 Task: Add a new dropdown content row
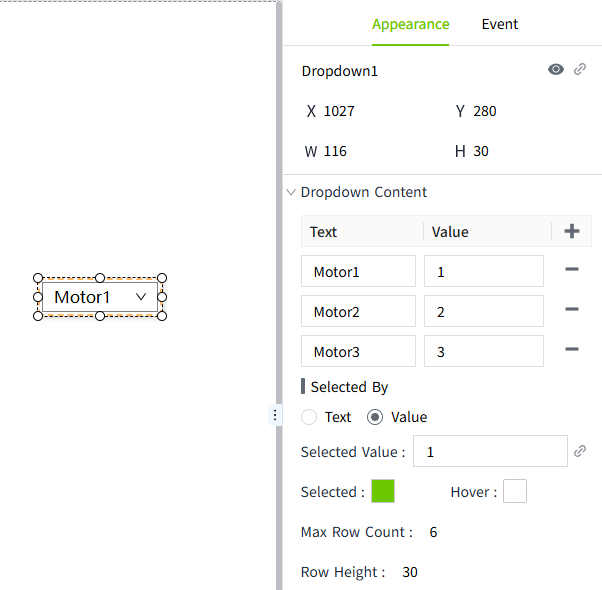tap(571, 232)
